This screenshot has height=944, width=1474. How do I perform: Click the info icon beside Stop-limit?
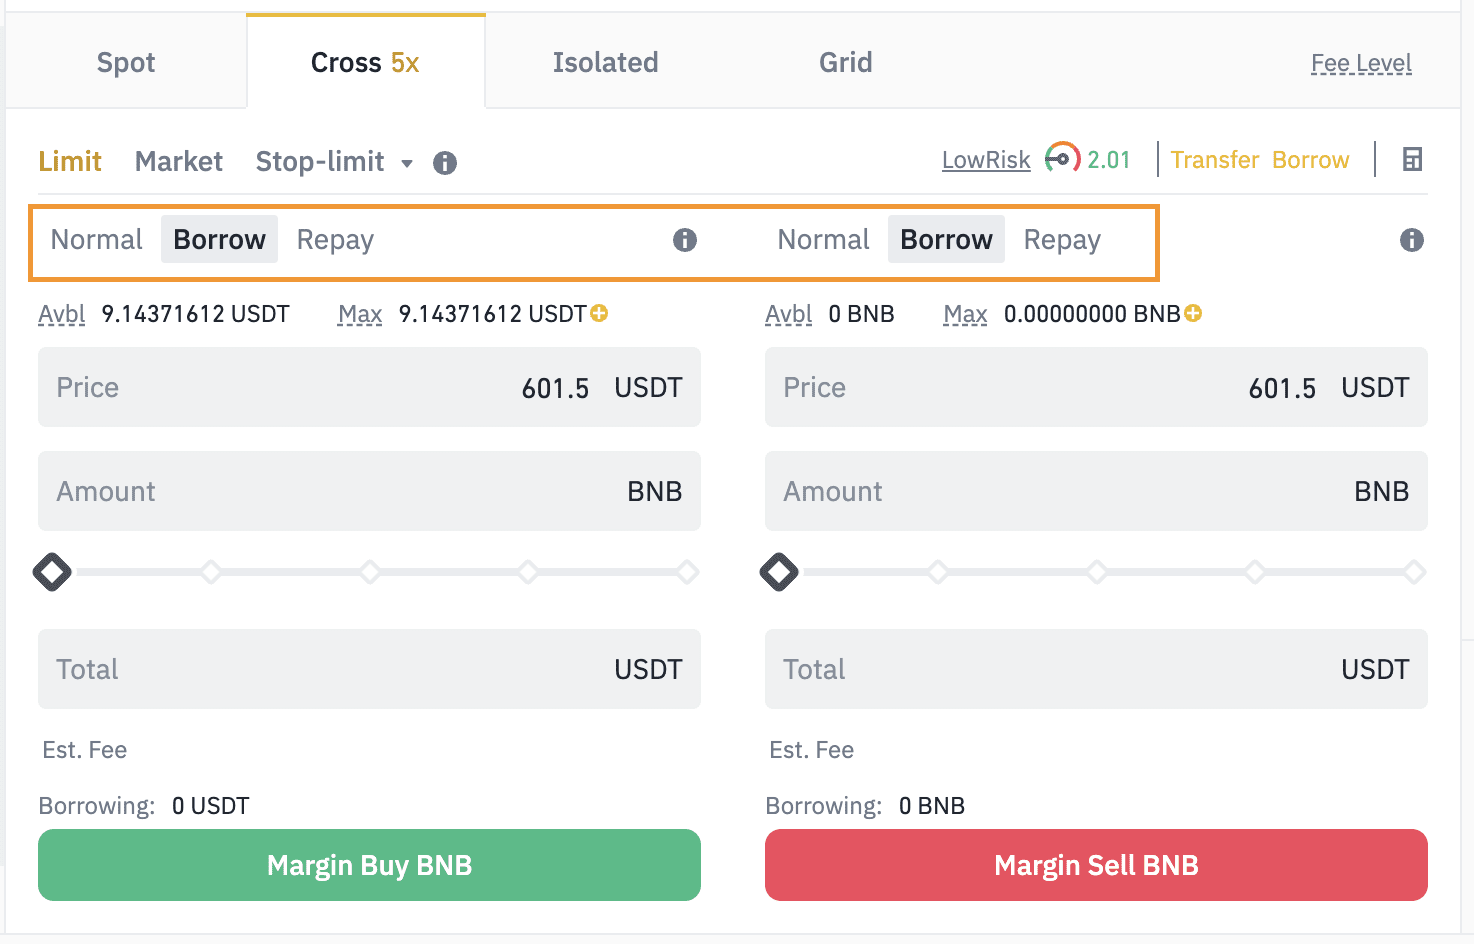[445, 163]
